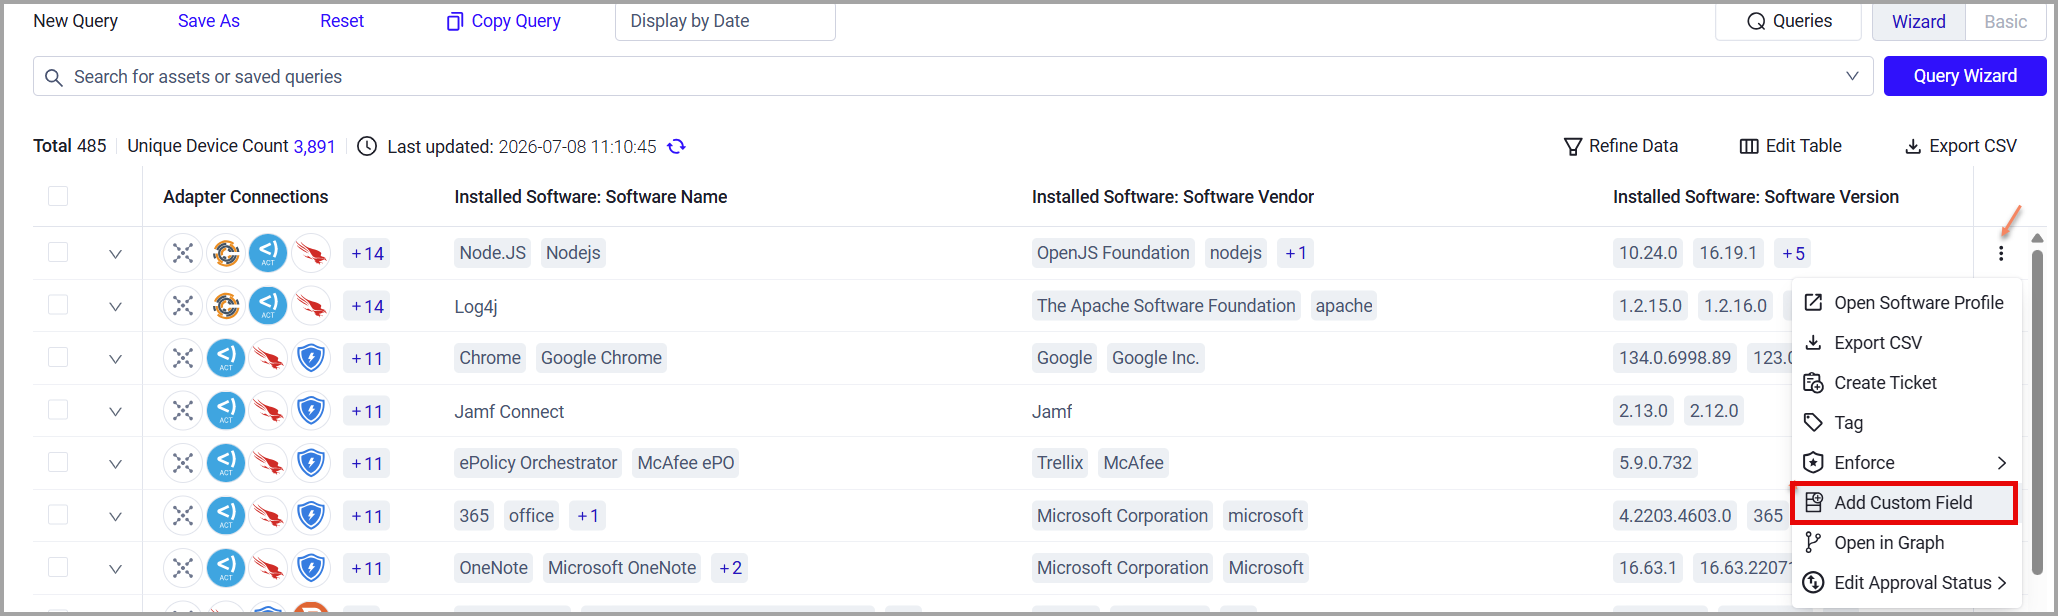Image resolution: width=2058 pixels, height=616 pixels.
Task: Open the Display by Date dropdown
Action: [x=725, y=21]
